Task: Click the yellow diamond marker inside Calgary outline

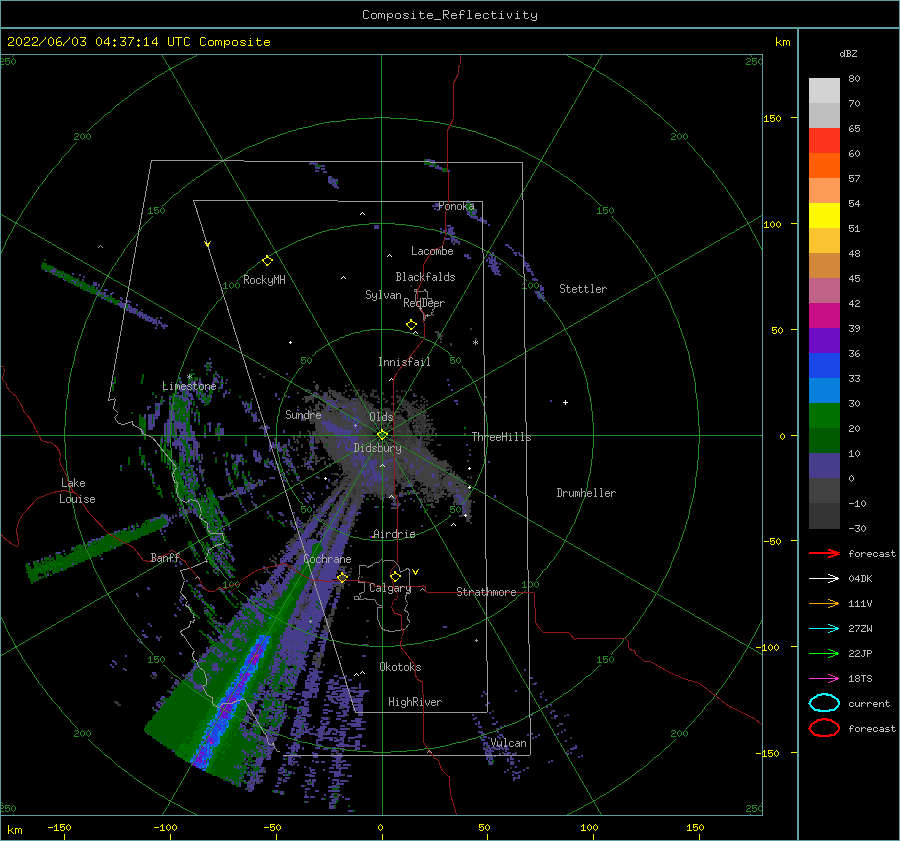Action: click(395, 576)
